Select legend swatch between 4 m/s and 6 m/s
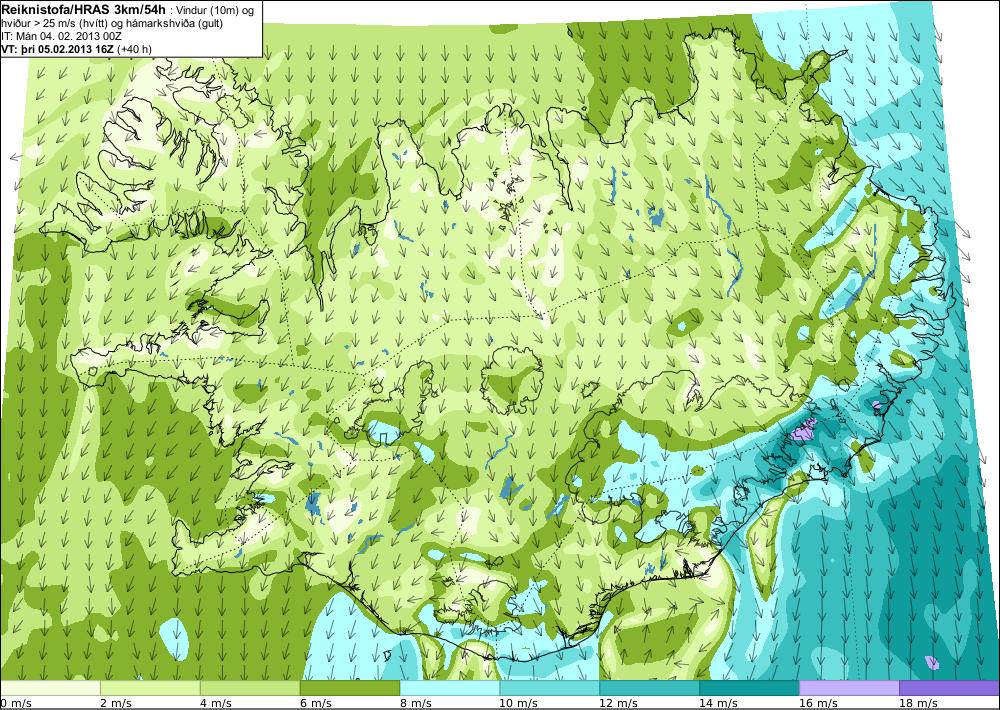Viewport: 1000px width, 710px height. point(250,688)
